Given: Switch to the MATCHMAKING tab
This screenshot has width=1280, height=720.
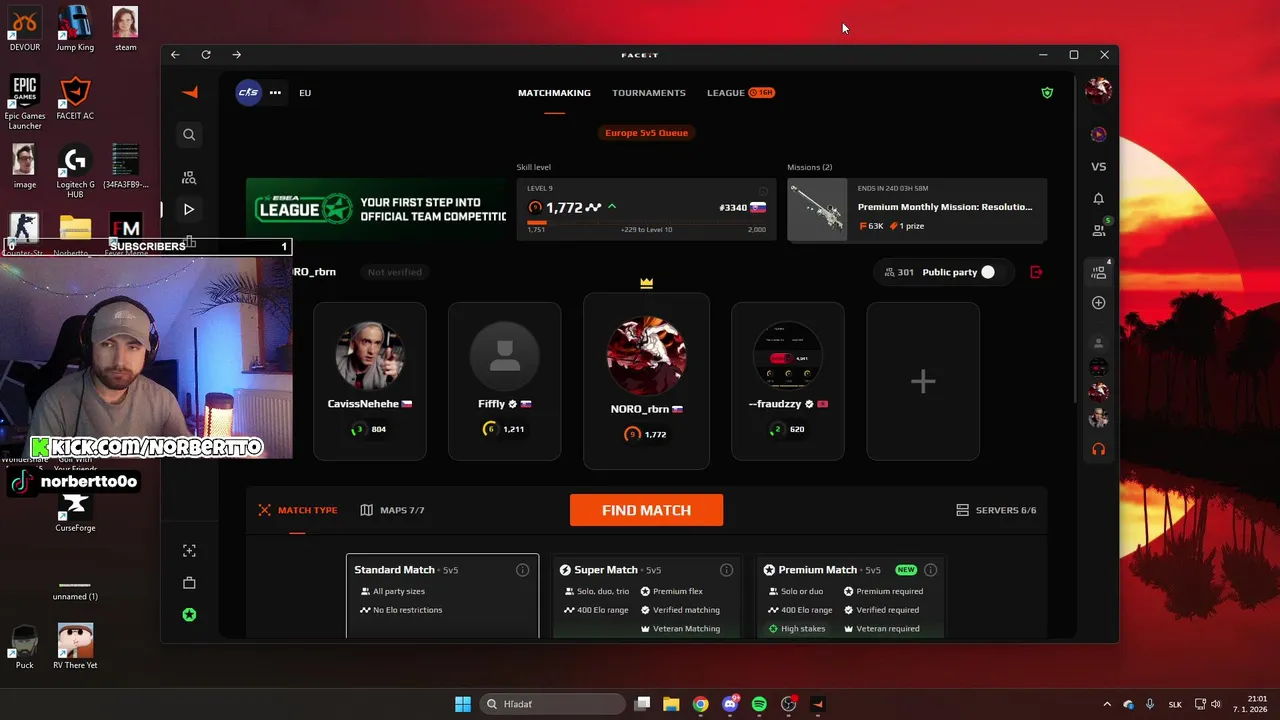Looking at the screenshot, I should tap(554, 93).
